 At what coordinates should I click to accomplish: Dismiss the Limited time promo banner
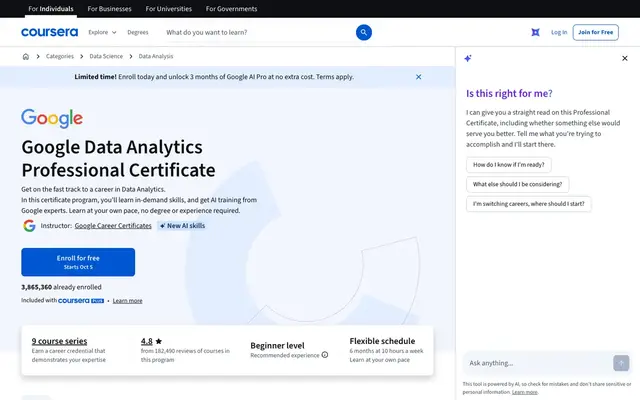coord(418,77)
